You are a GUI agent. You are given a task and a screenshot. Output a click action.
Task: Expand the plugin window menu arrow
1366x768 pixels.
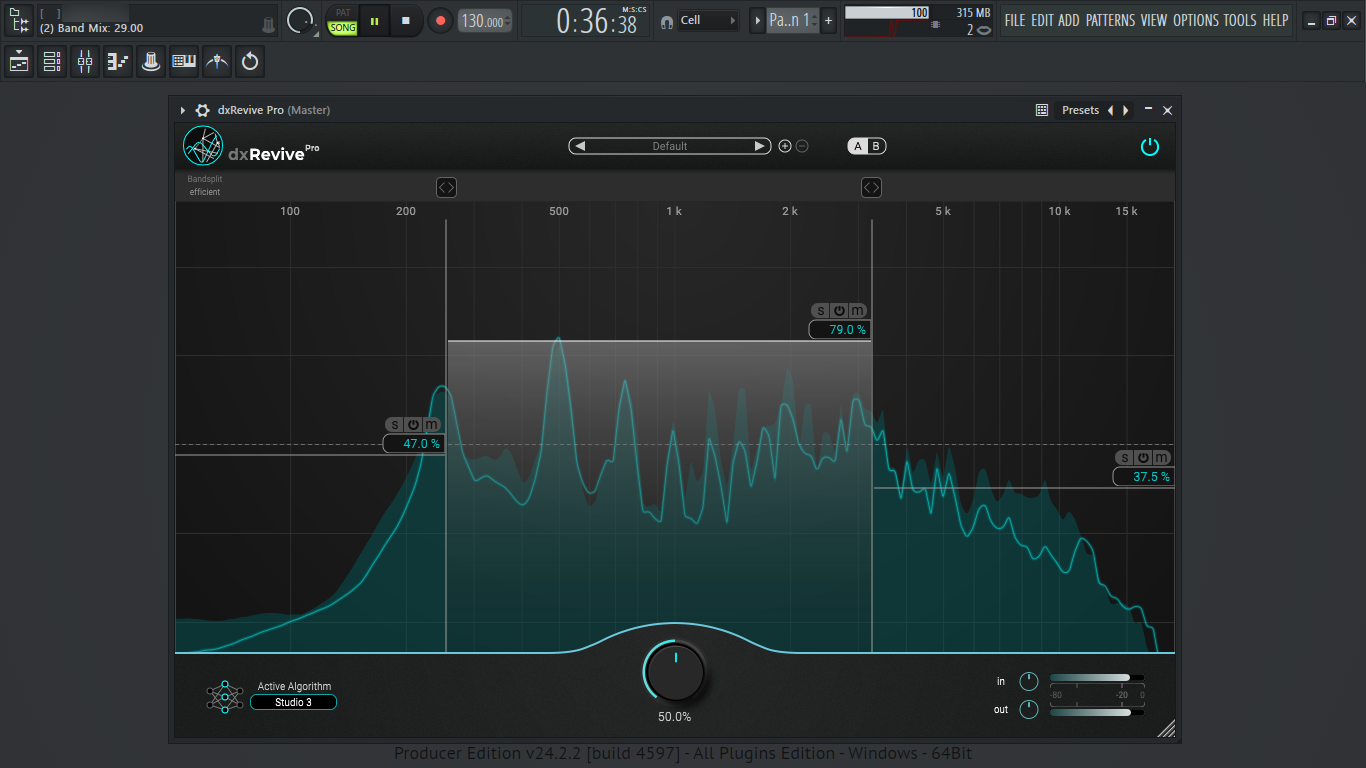pos(183,110)
